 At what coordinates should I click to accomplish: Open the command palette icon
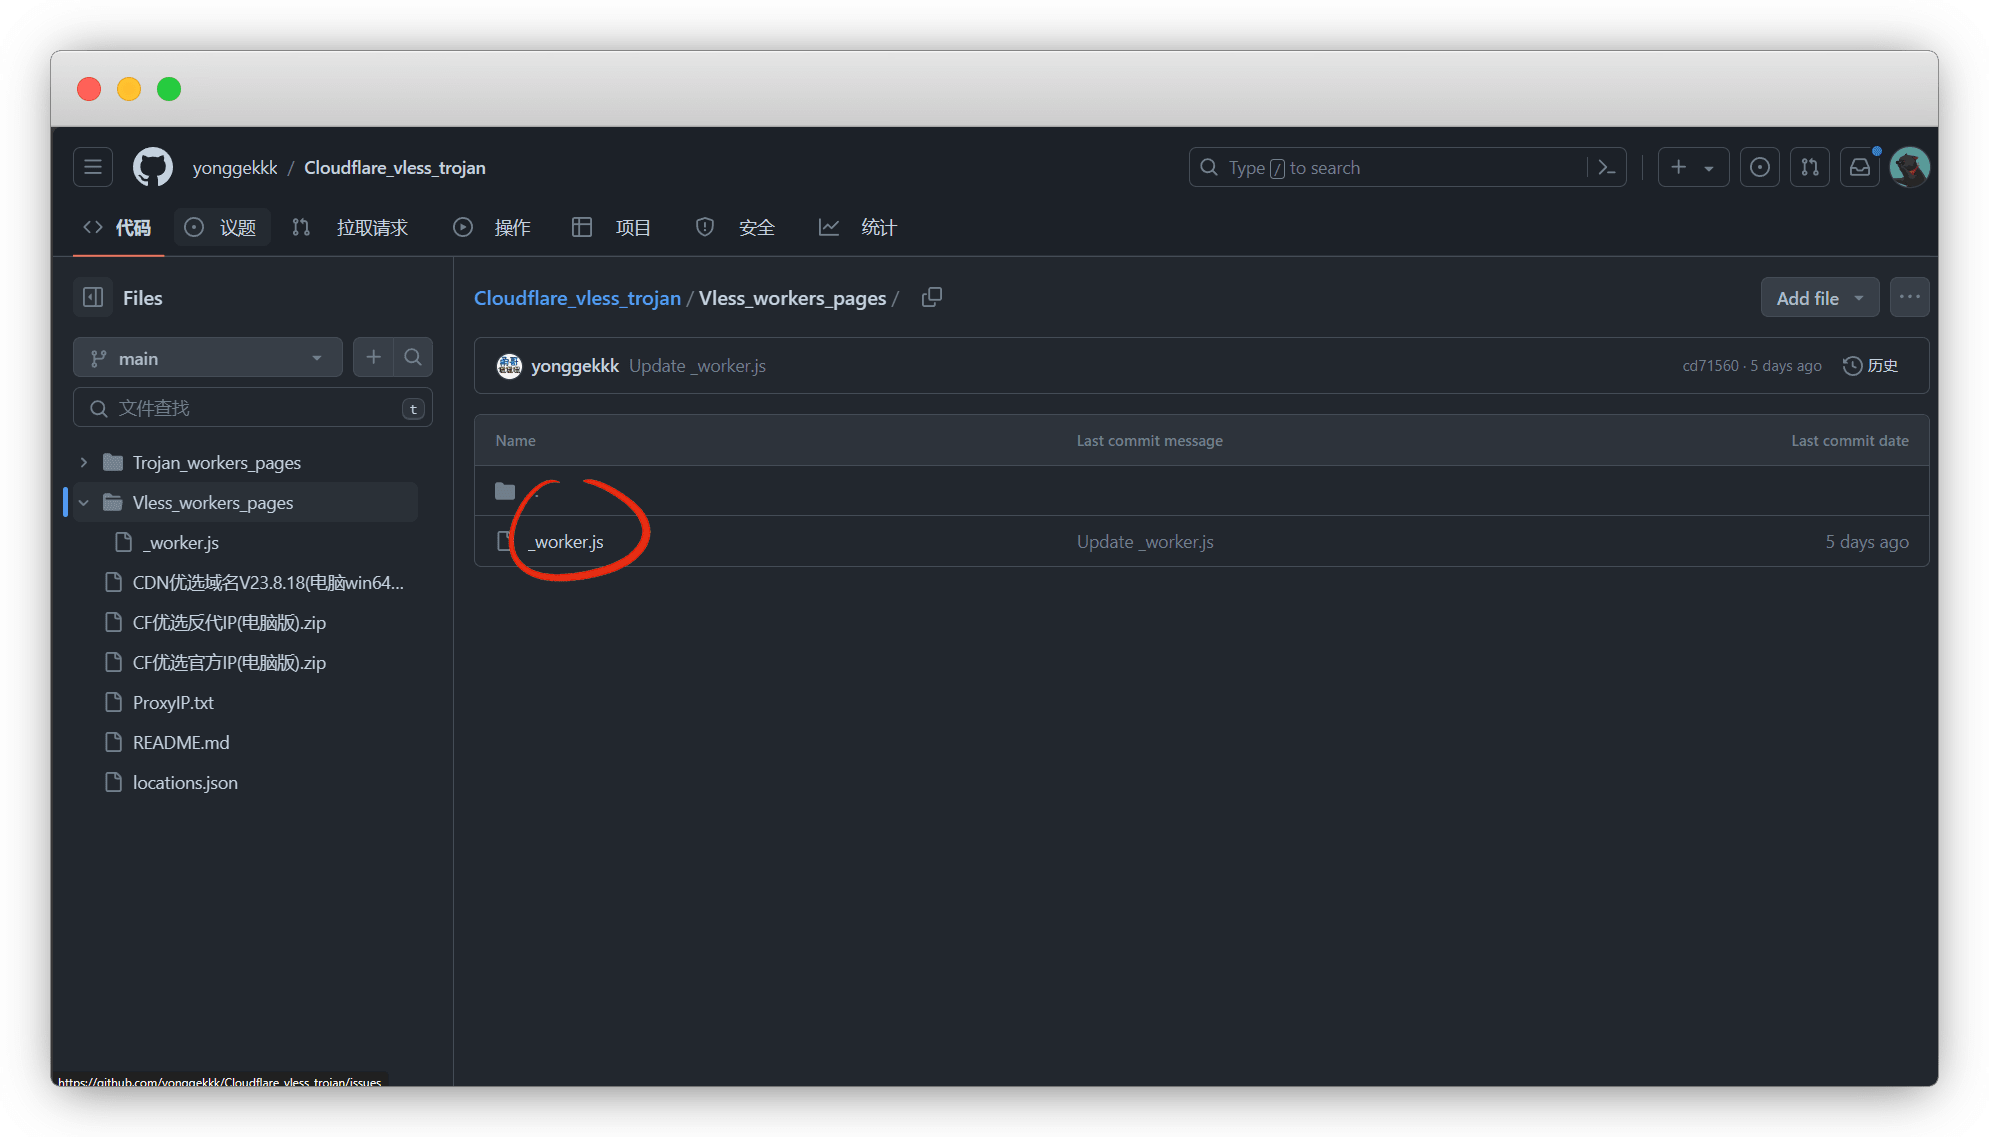coord(1607,167)
